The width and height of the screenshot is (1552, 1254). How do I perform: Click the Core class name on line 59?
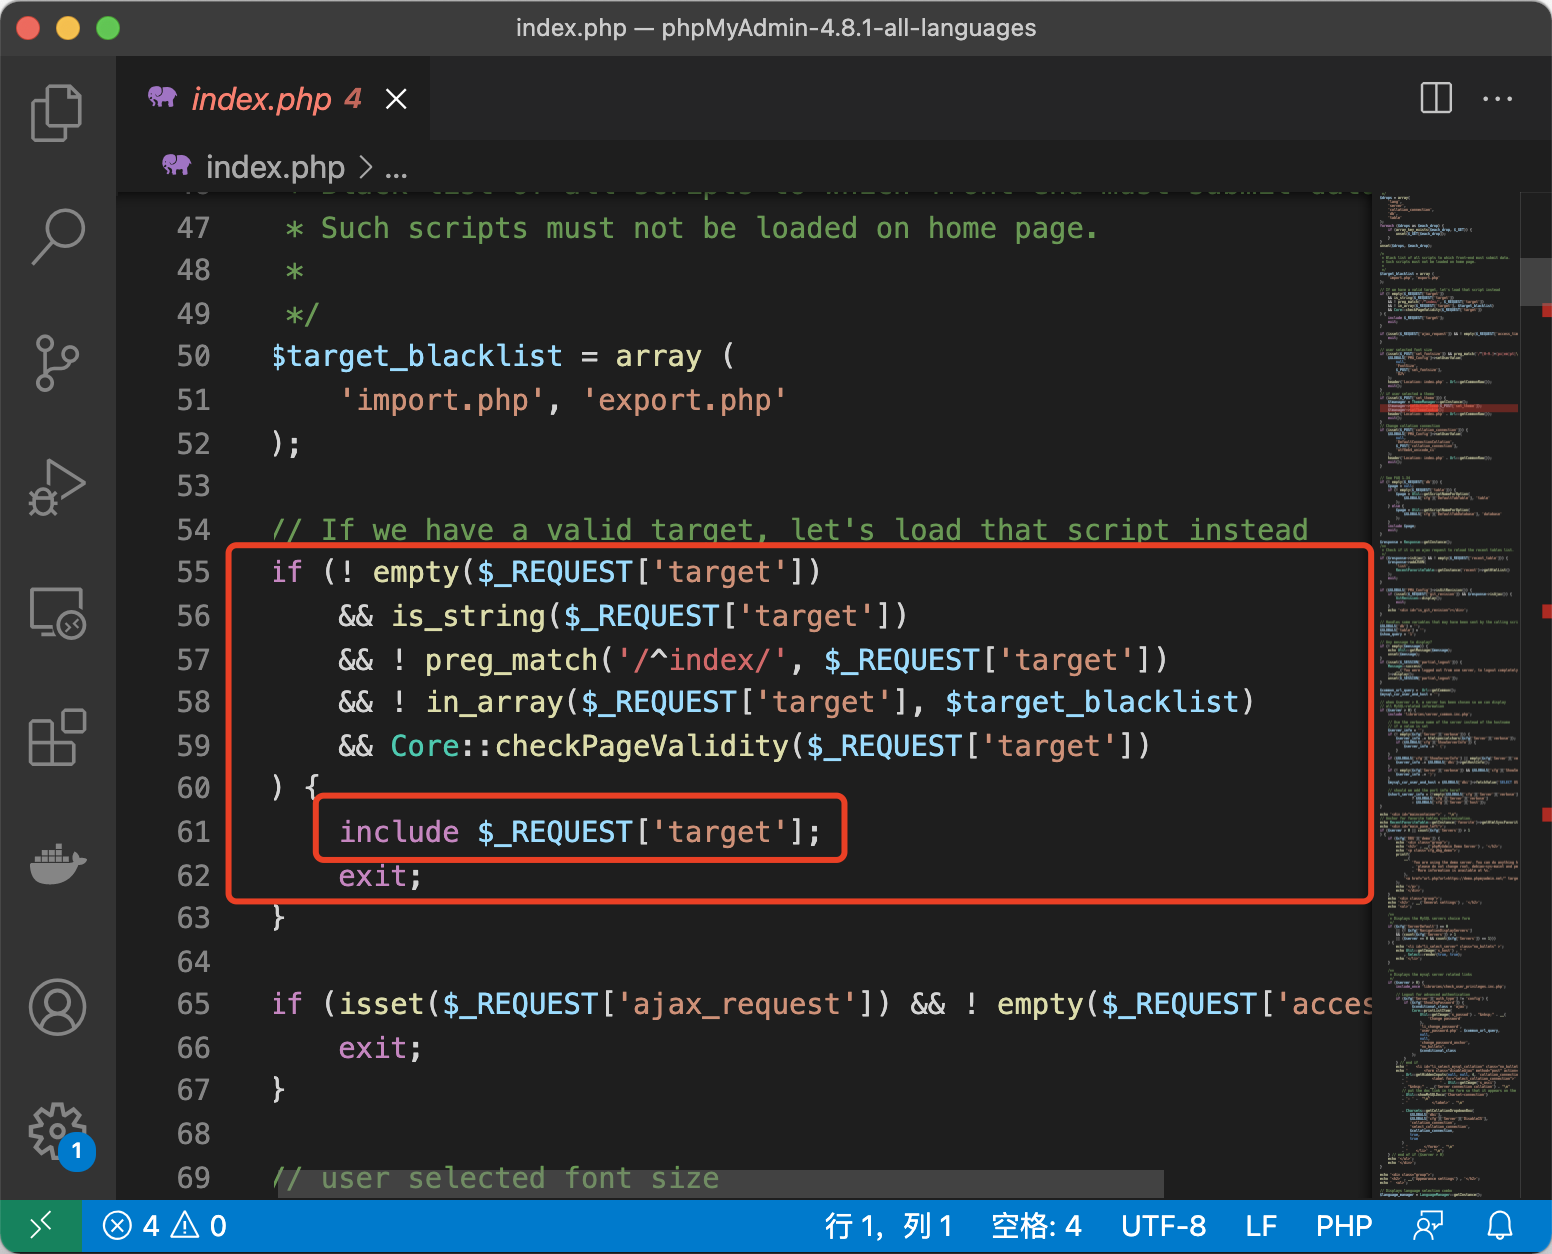tap(425, 746)
